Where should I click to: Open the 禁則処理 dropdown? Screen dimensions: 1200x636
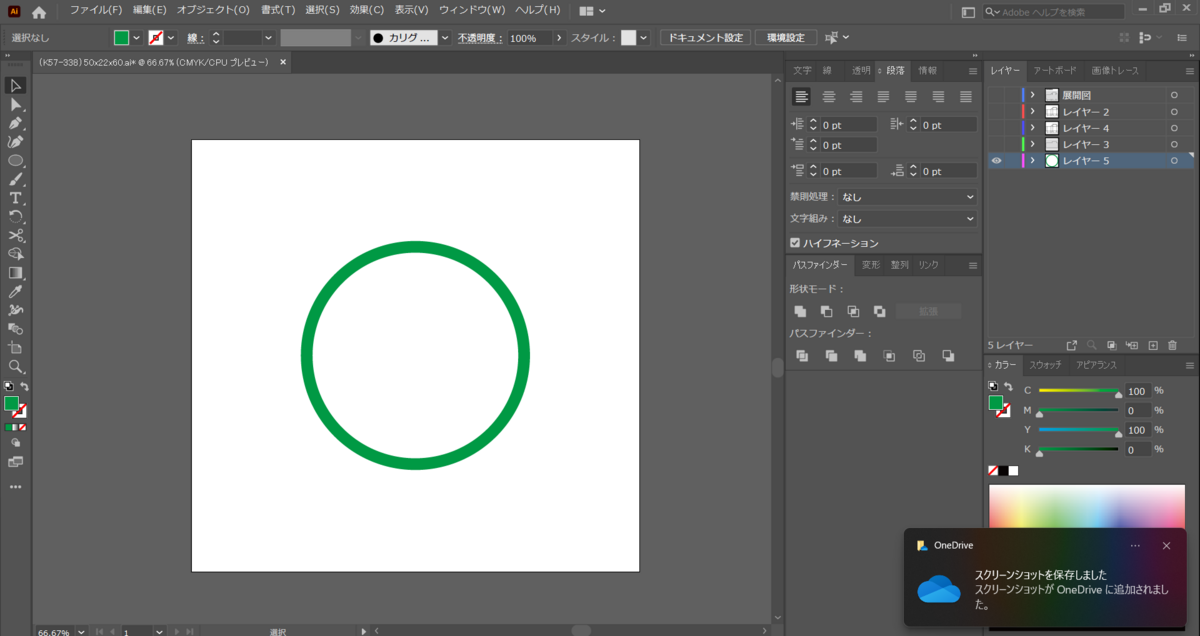point(907,197)
